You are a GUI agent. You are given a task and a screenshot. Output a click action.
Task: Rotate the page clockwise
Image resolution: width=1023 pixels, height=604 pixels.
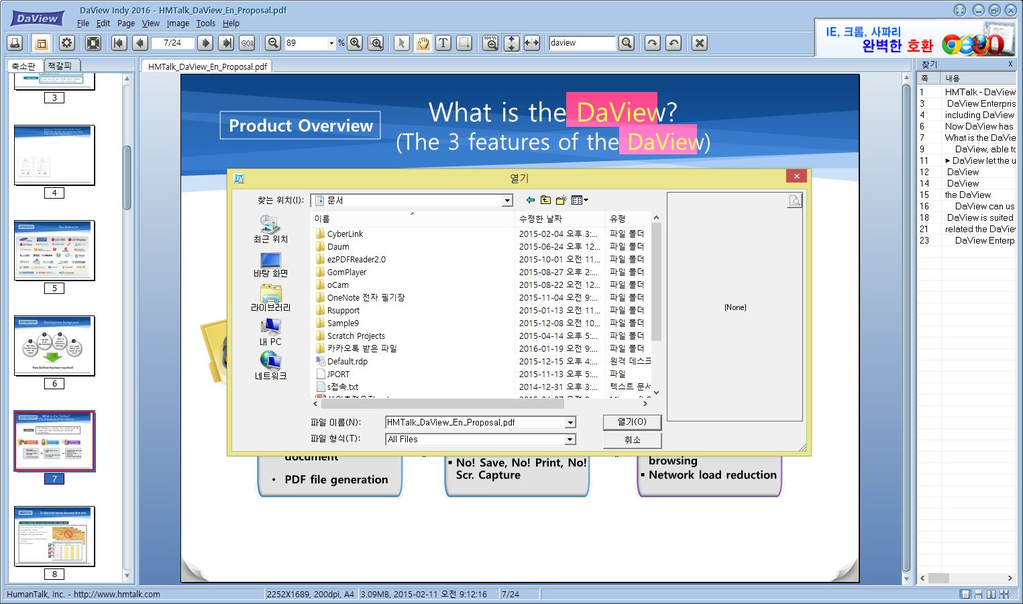652,43
